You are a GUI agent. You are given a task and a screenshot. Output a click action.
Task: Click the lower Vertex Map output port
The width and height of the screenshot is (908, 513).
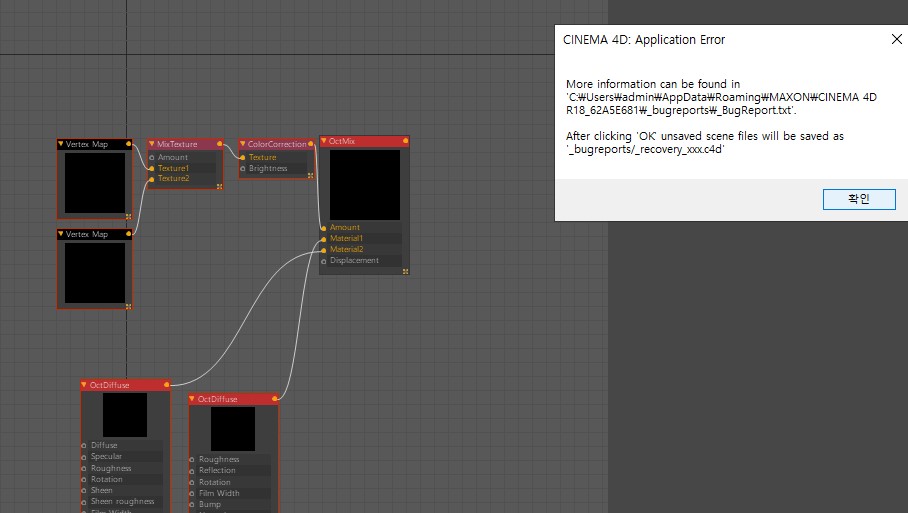[x=129, y=234]
